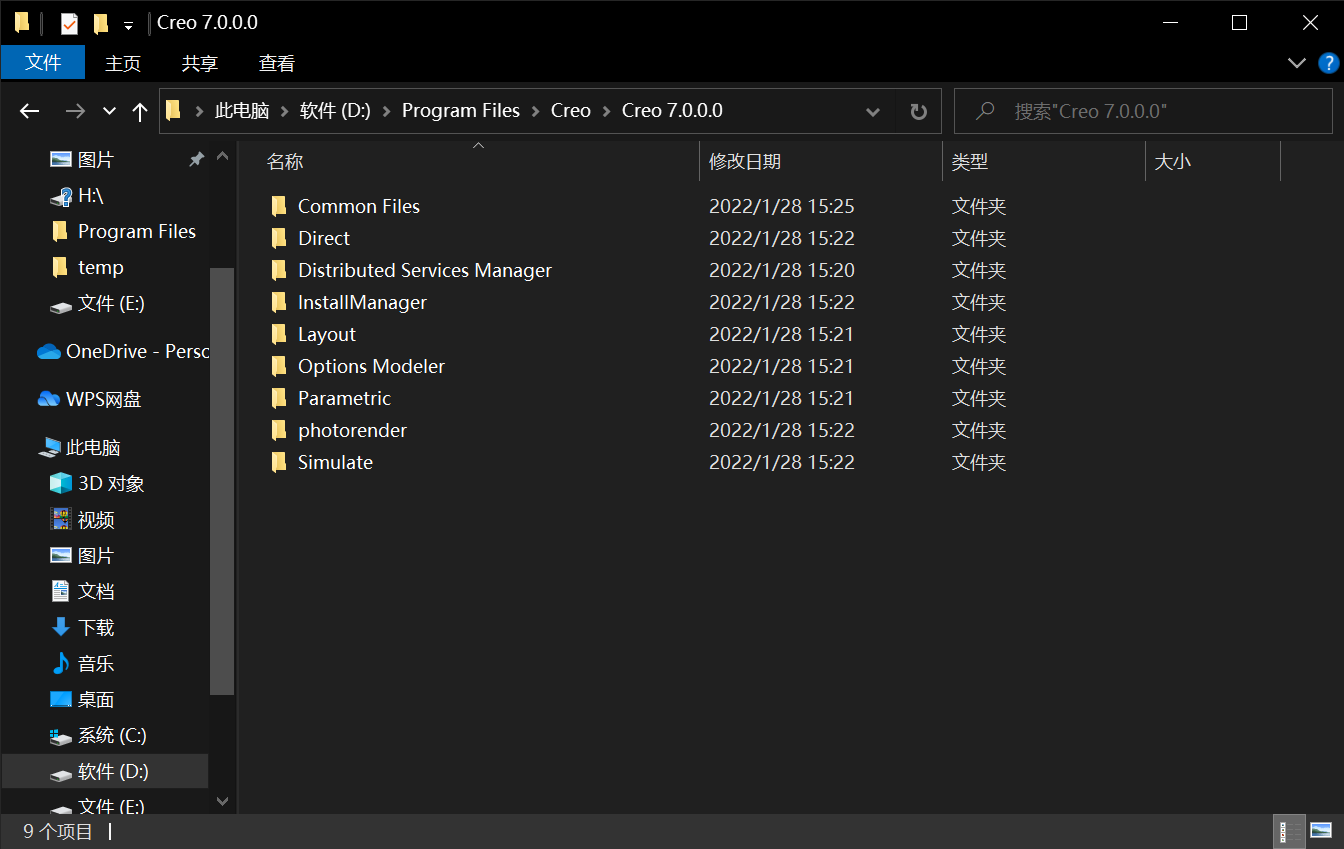This screenshot has width=1344, height=849.
Task: Click the New Folder quick access icon in title bar
Action: pyautogui.click(x=100, y=23)
